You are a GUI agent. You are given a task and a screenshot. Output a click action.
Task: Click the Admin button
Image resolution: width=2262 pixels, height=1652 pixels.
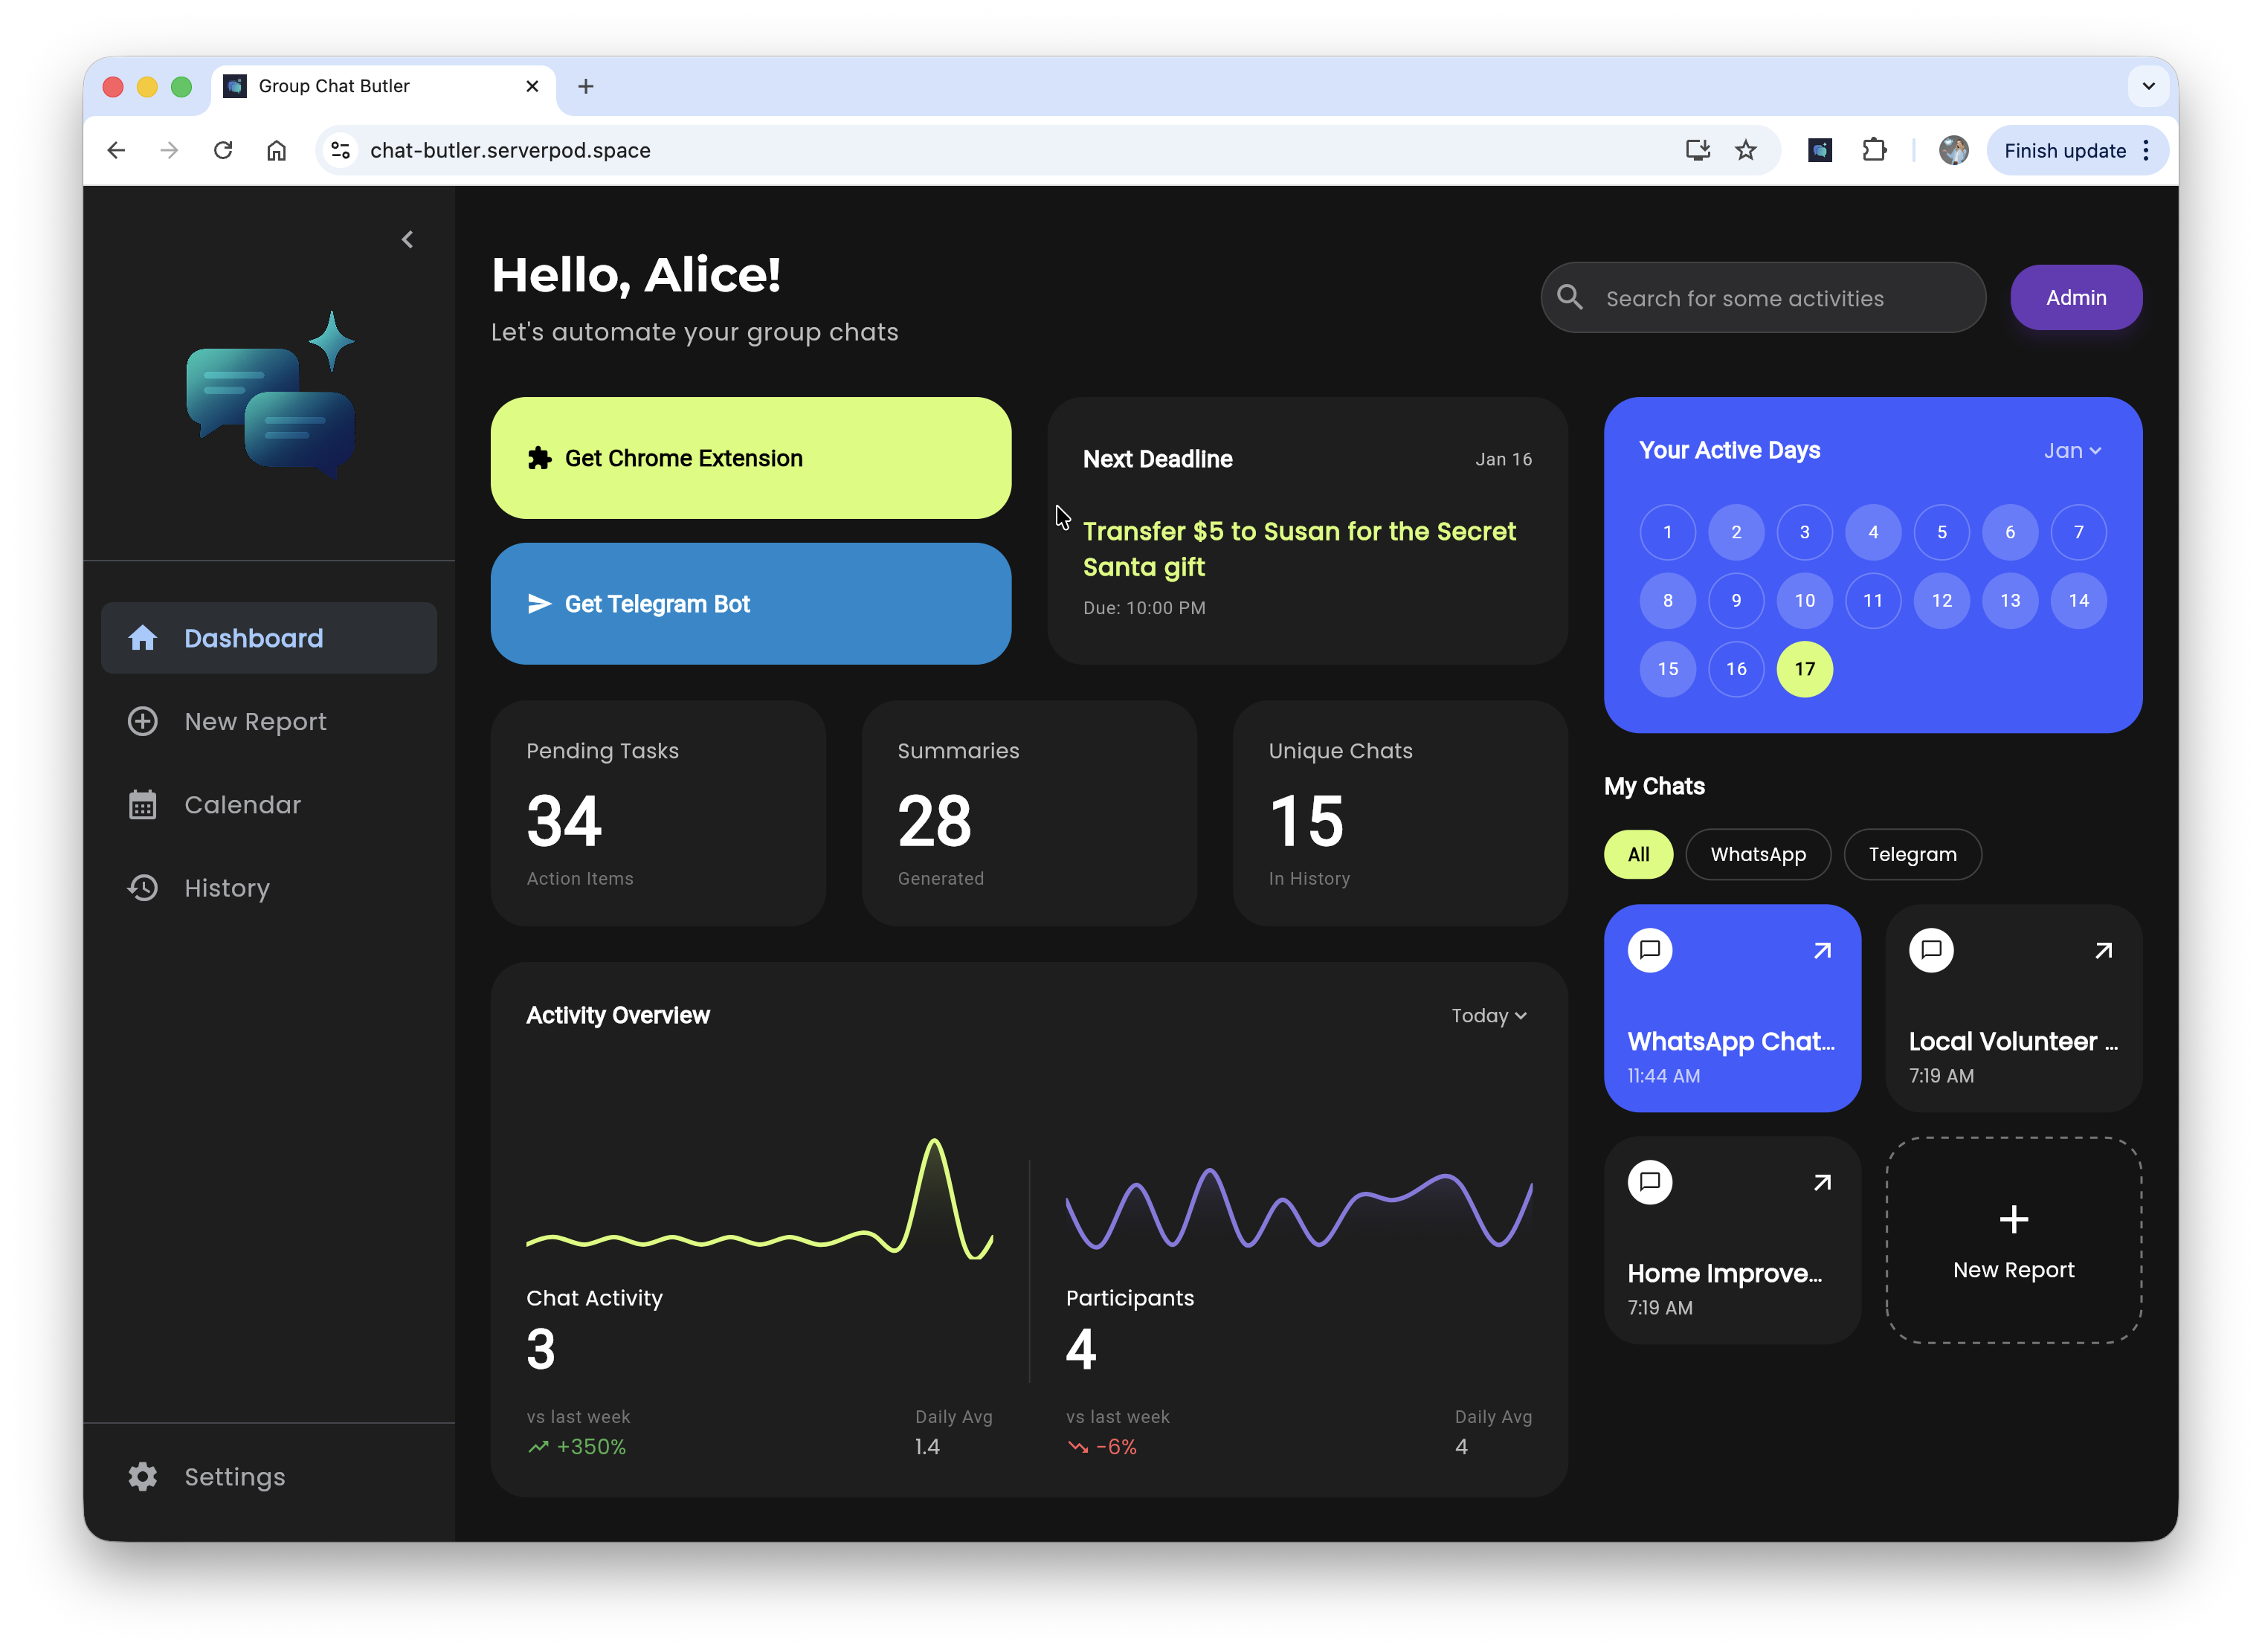click(x=2076, y=298)
